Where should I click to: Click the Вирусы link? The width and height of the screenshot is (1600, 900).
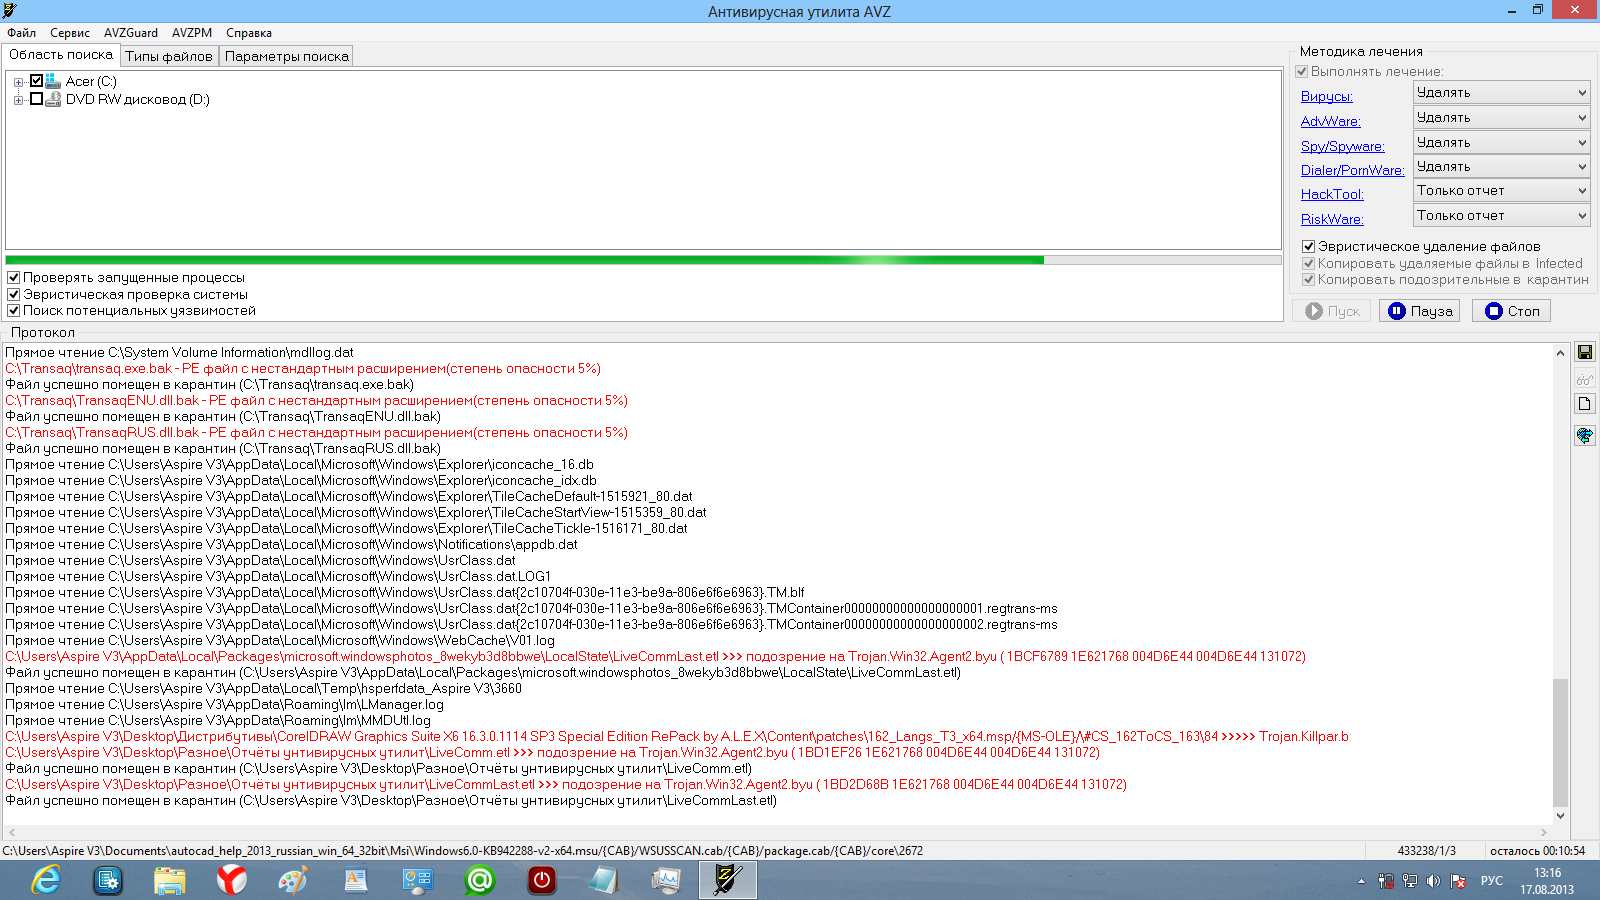1327,97
